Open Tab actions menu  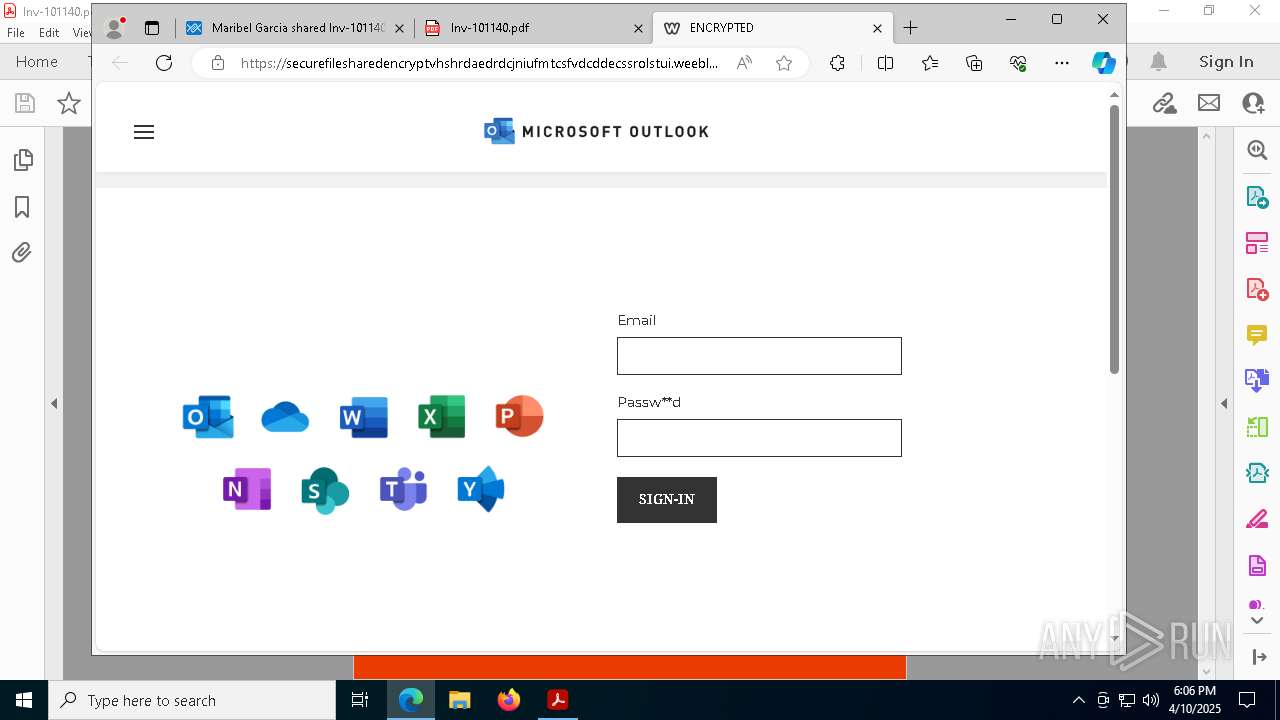pos(152,28)
